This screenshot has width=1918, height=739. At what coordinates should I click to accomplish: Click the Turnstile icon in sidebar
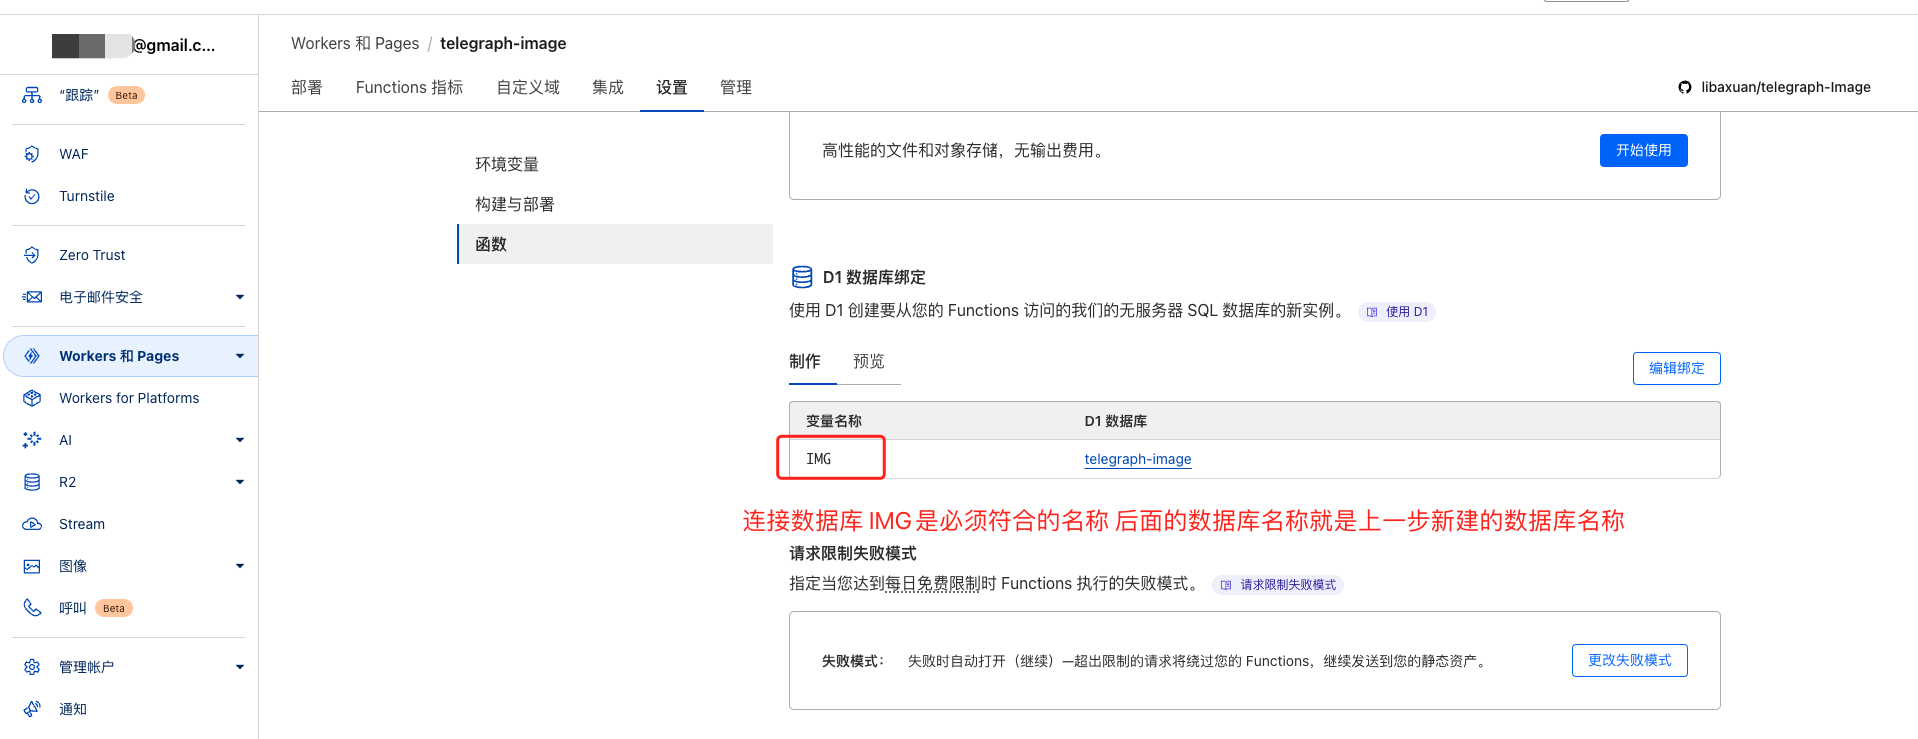click(x=32, y=196)
